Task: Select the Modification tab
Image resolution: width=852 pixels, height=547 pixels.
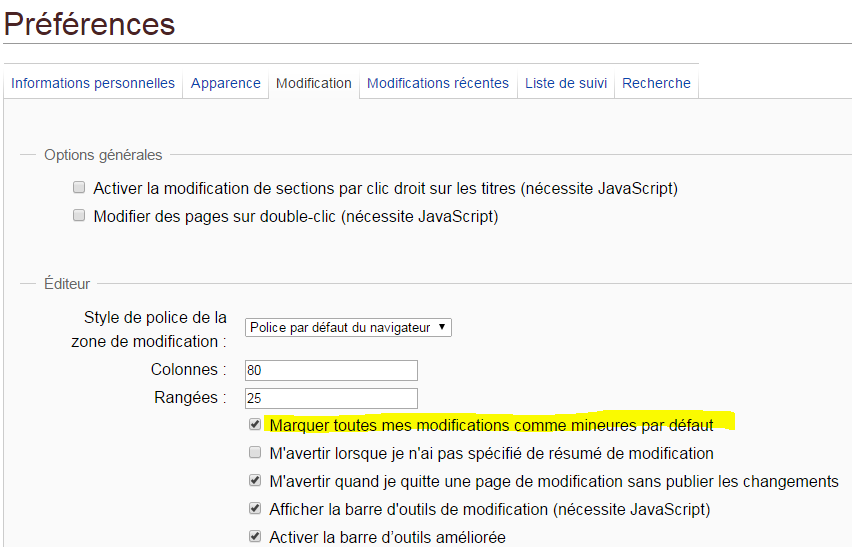Action: click(x=314, y=84)
